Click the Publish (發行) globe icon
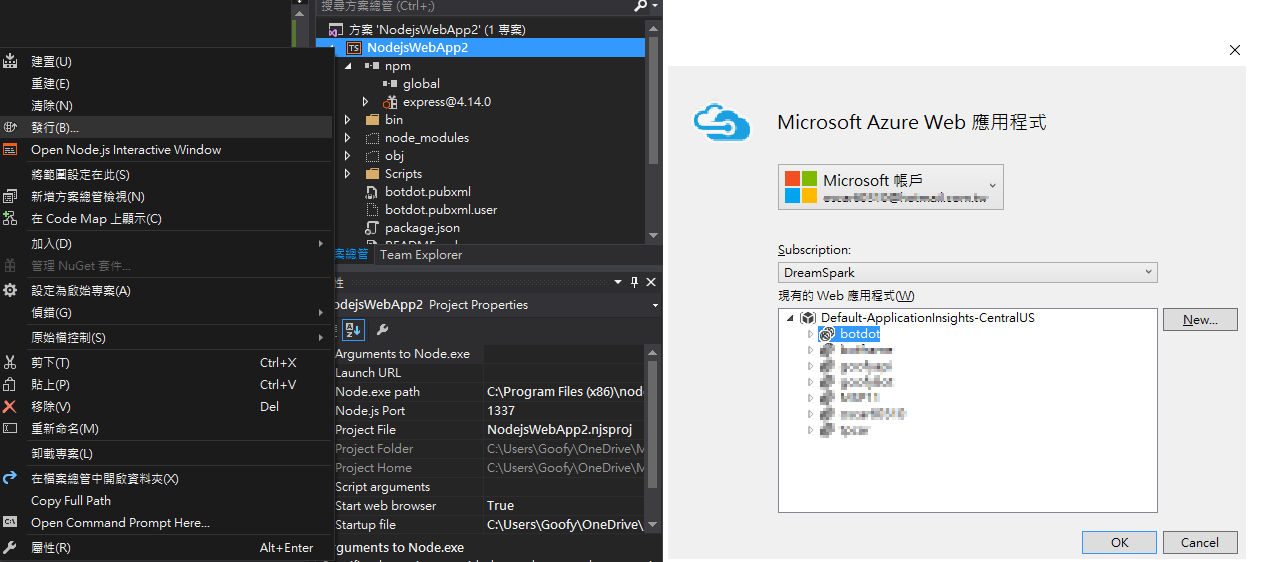The height and width of the screenshot is (562, 1262). tap(10, 127)
